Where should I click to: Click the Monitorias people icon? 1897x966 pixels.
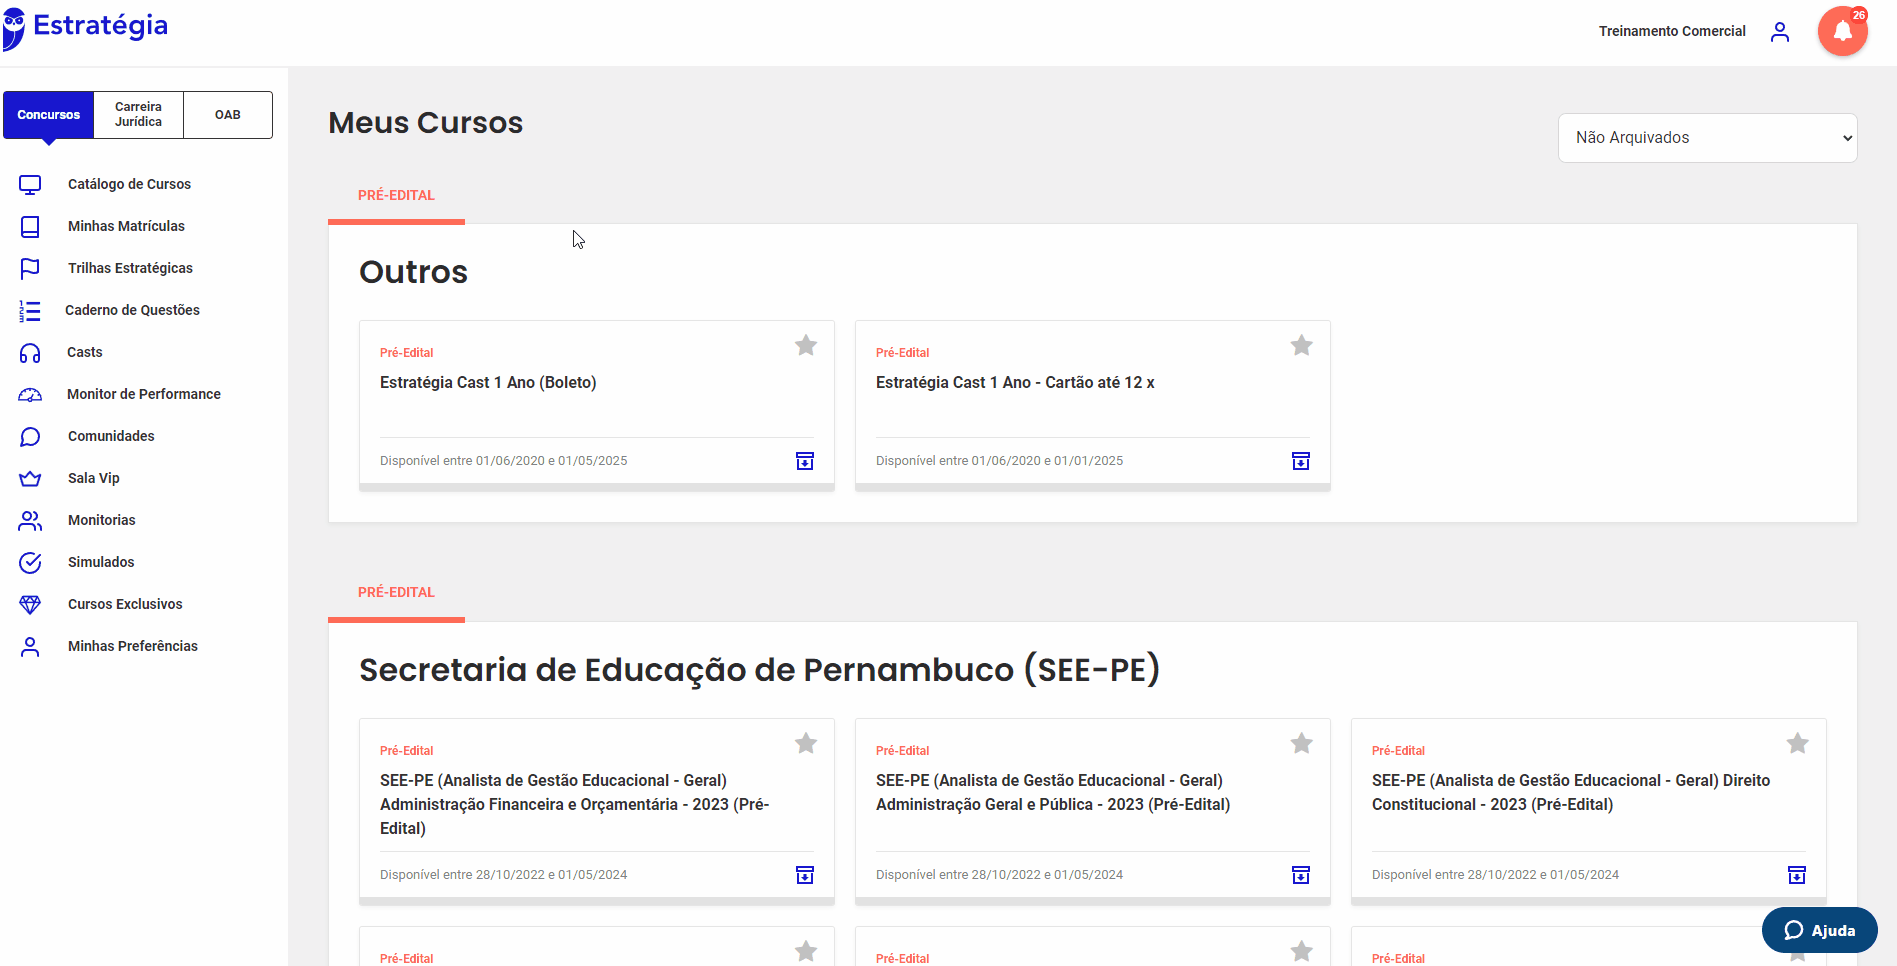point(30,521)
